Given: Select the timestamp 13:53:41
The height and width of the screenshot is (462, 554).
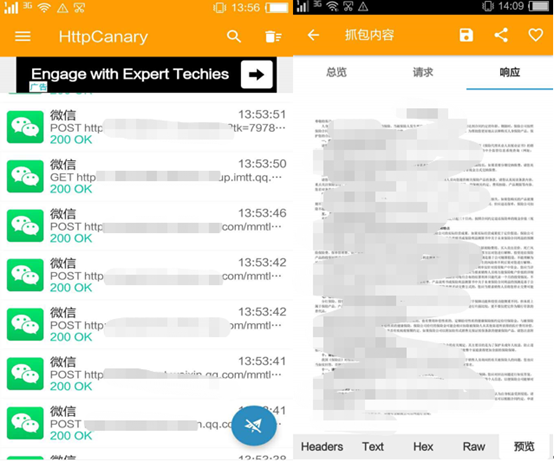Looking at the screenshot, I should (262, 361).
